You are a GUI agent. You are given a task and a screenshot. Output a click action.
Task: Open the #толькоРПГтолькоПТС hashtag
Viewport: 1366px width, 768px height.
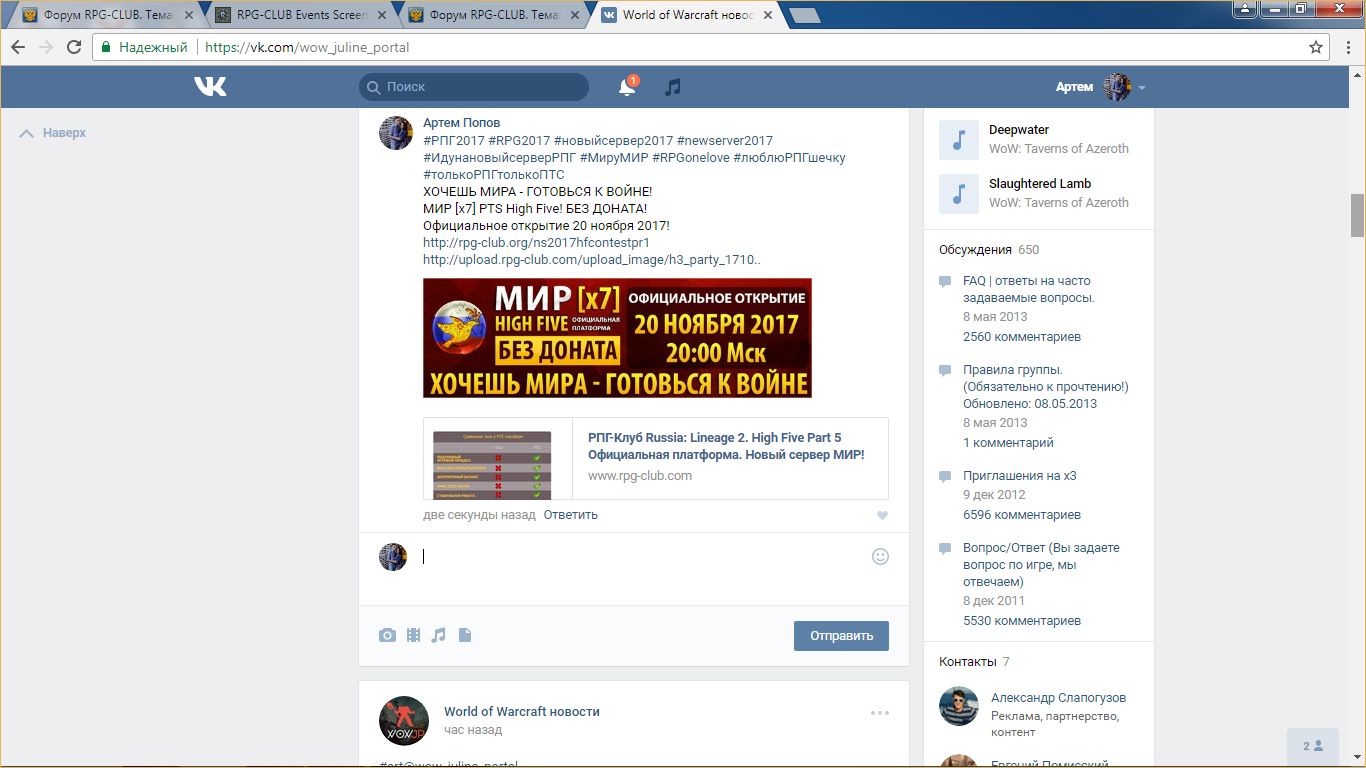[x=494, y=175]
